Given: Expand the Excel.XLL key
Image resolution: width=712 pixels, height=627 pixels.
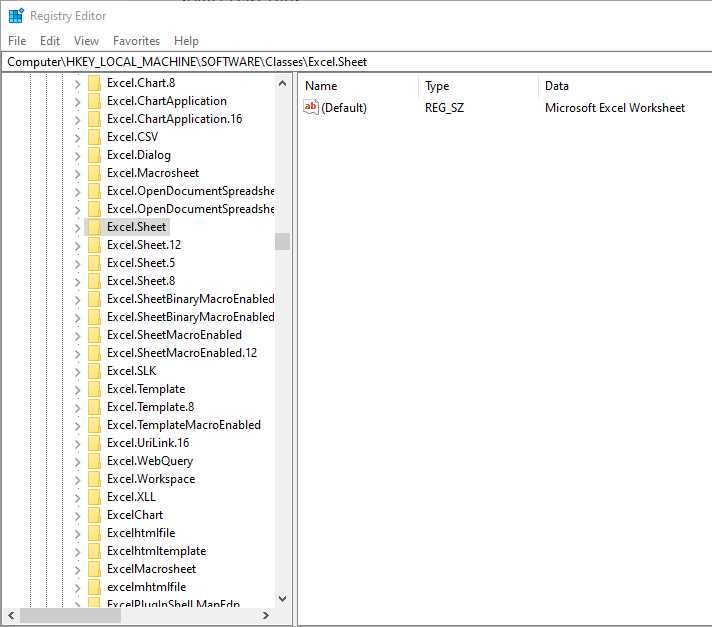Looking at the screenshot, I should point(77,498).
